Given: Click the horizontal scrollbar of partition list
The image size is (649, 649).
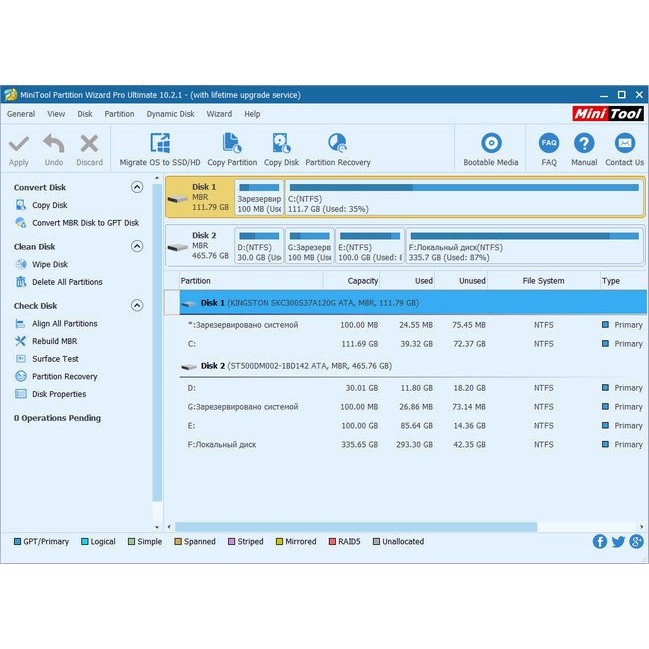Looking at the screenshot, I should (356, 527).
